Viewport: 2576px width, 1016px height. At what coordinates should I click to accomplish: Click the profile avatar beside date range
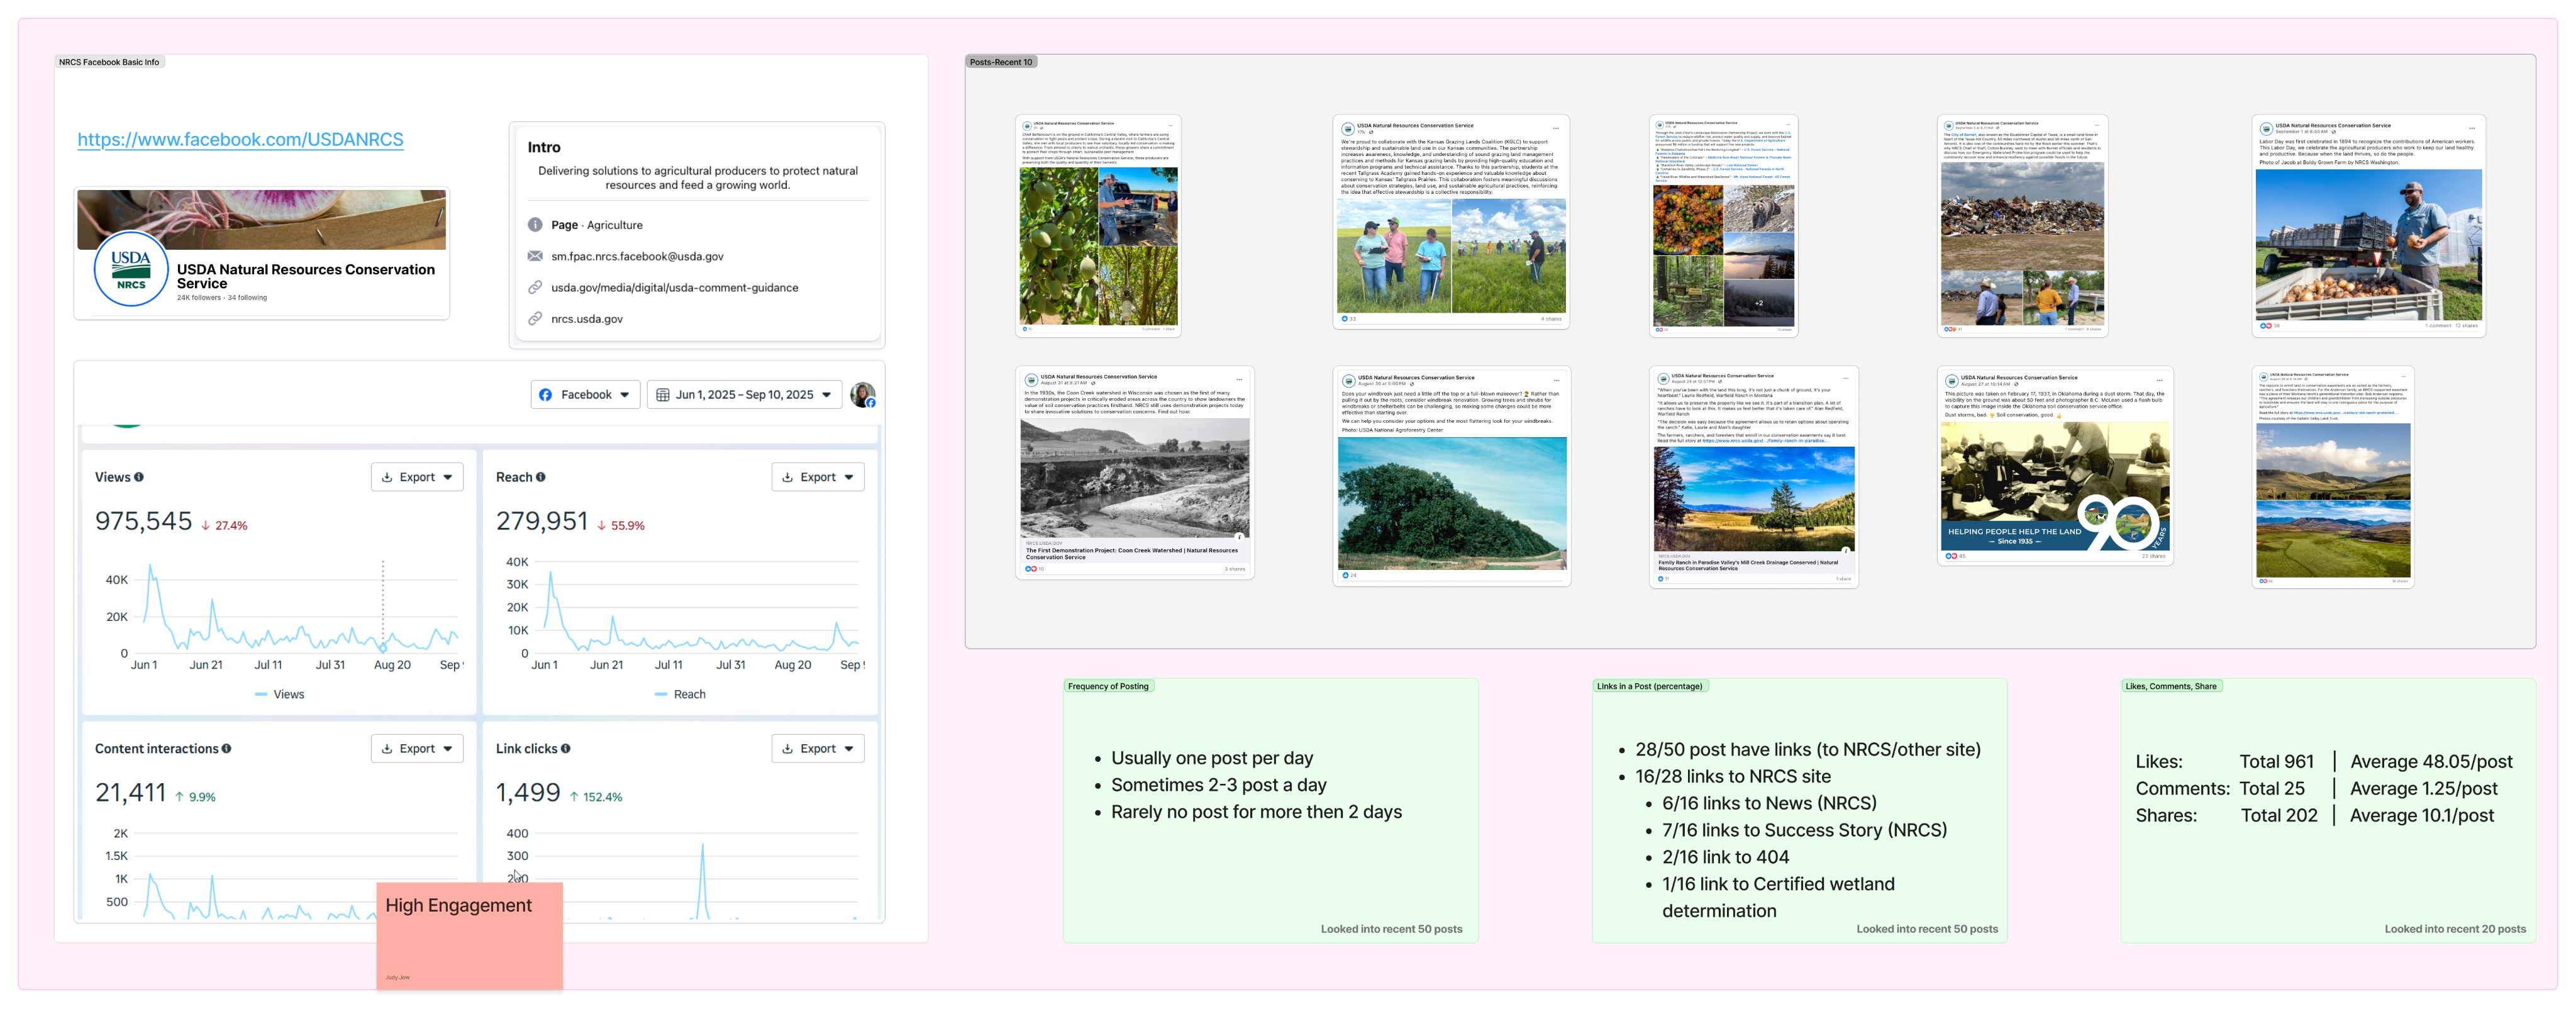[x=863, y=395]
